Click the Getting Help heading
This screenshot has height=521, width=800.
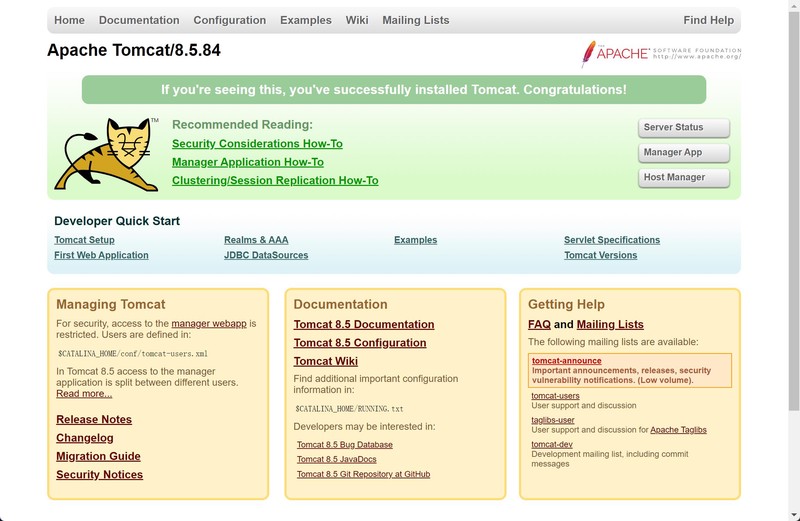click(566, 305)
